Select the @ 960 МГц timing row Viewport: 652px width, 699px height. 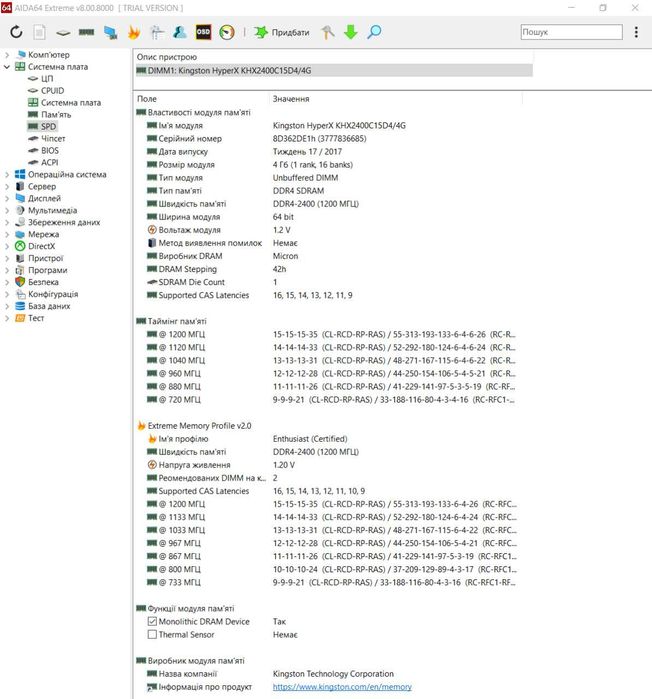pyautogui.click(x=328, y=374)
